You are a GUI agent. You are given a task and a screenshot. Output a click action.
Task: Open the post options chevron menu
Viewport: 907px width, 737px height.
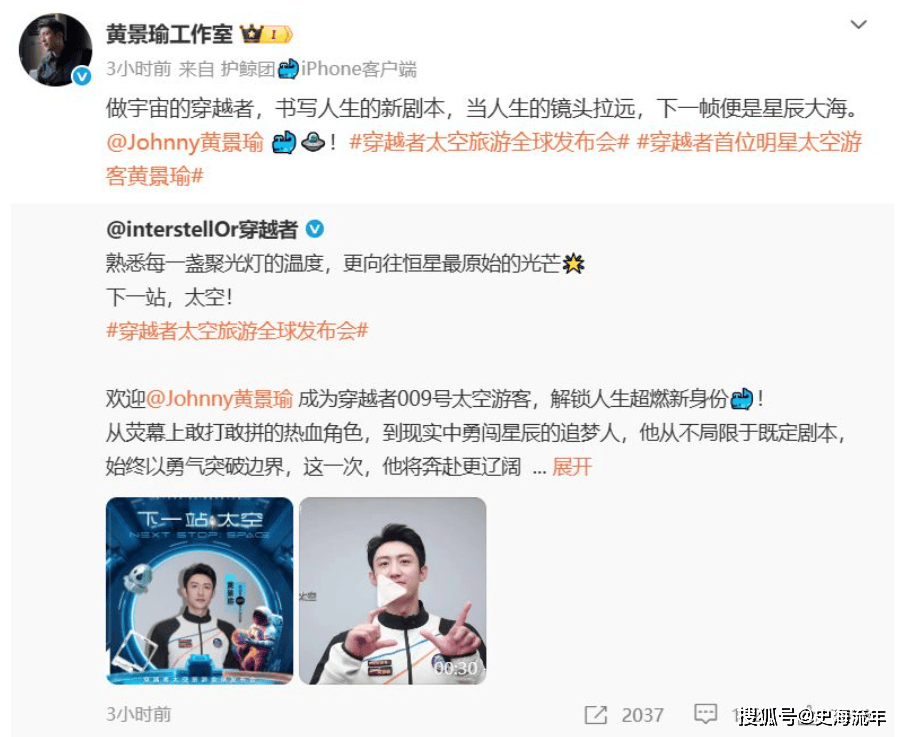click(x=858, y=24)
